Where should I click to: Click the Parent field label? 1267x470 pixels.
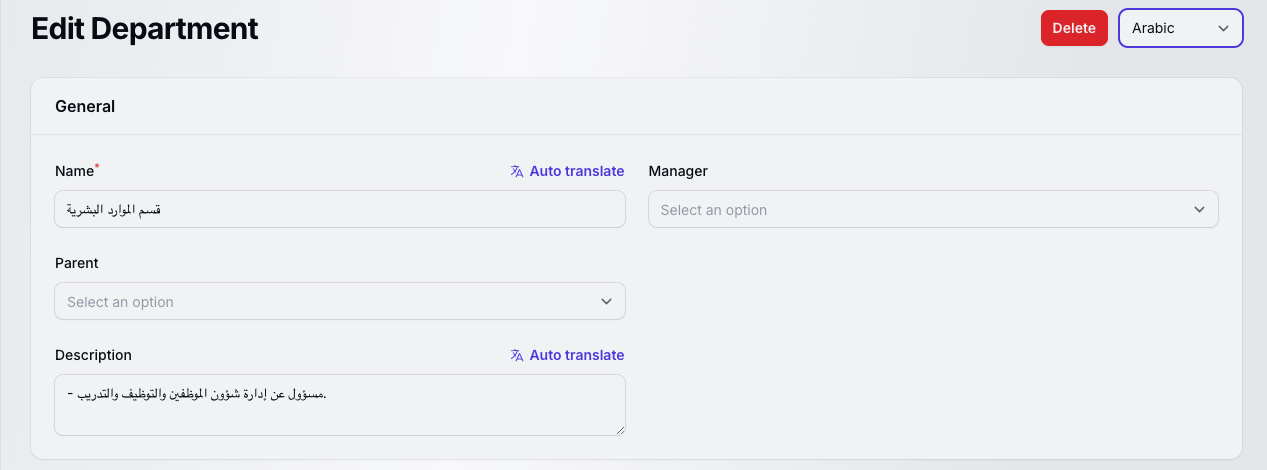click(77, 263)
